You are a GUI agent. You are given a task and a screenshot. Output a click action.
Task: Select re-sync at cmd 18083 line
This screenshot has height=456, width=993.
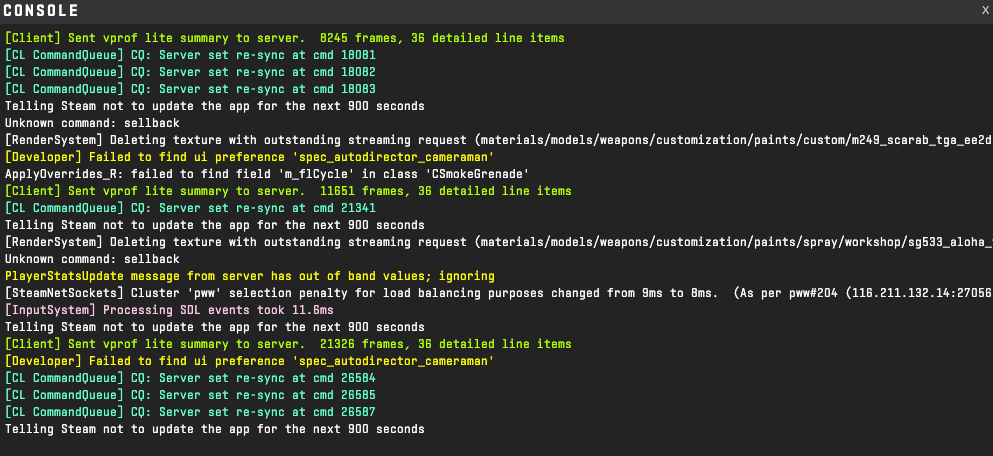click(x=190, y=89)
